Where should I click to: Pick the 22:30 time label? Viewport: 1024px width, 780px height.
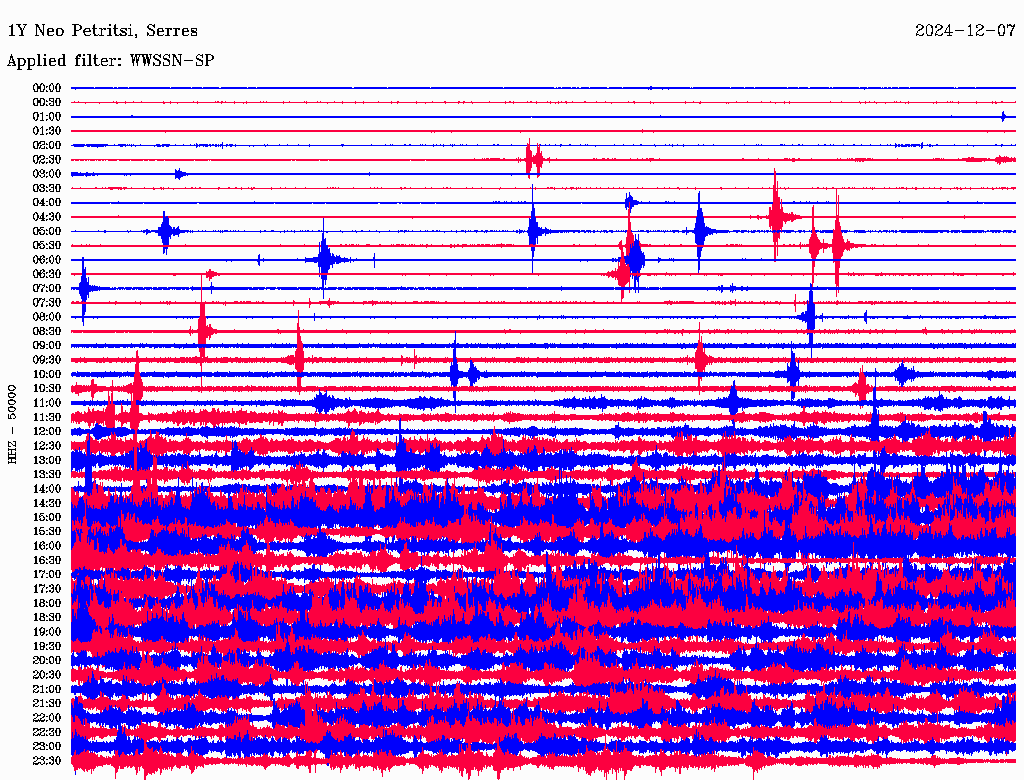47,732
